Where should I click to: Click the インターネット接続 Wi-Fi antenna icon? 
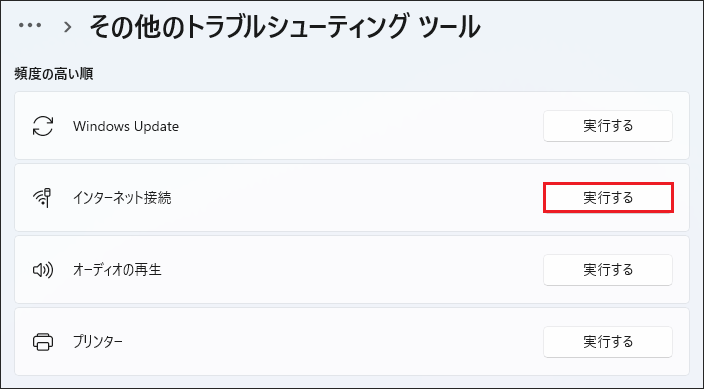[x=42, y=198]
